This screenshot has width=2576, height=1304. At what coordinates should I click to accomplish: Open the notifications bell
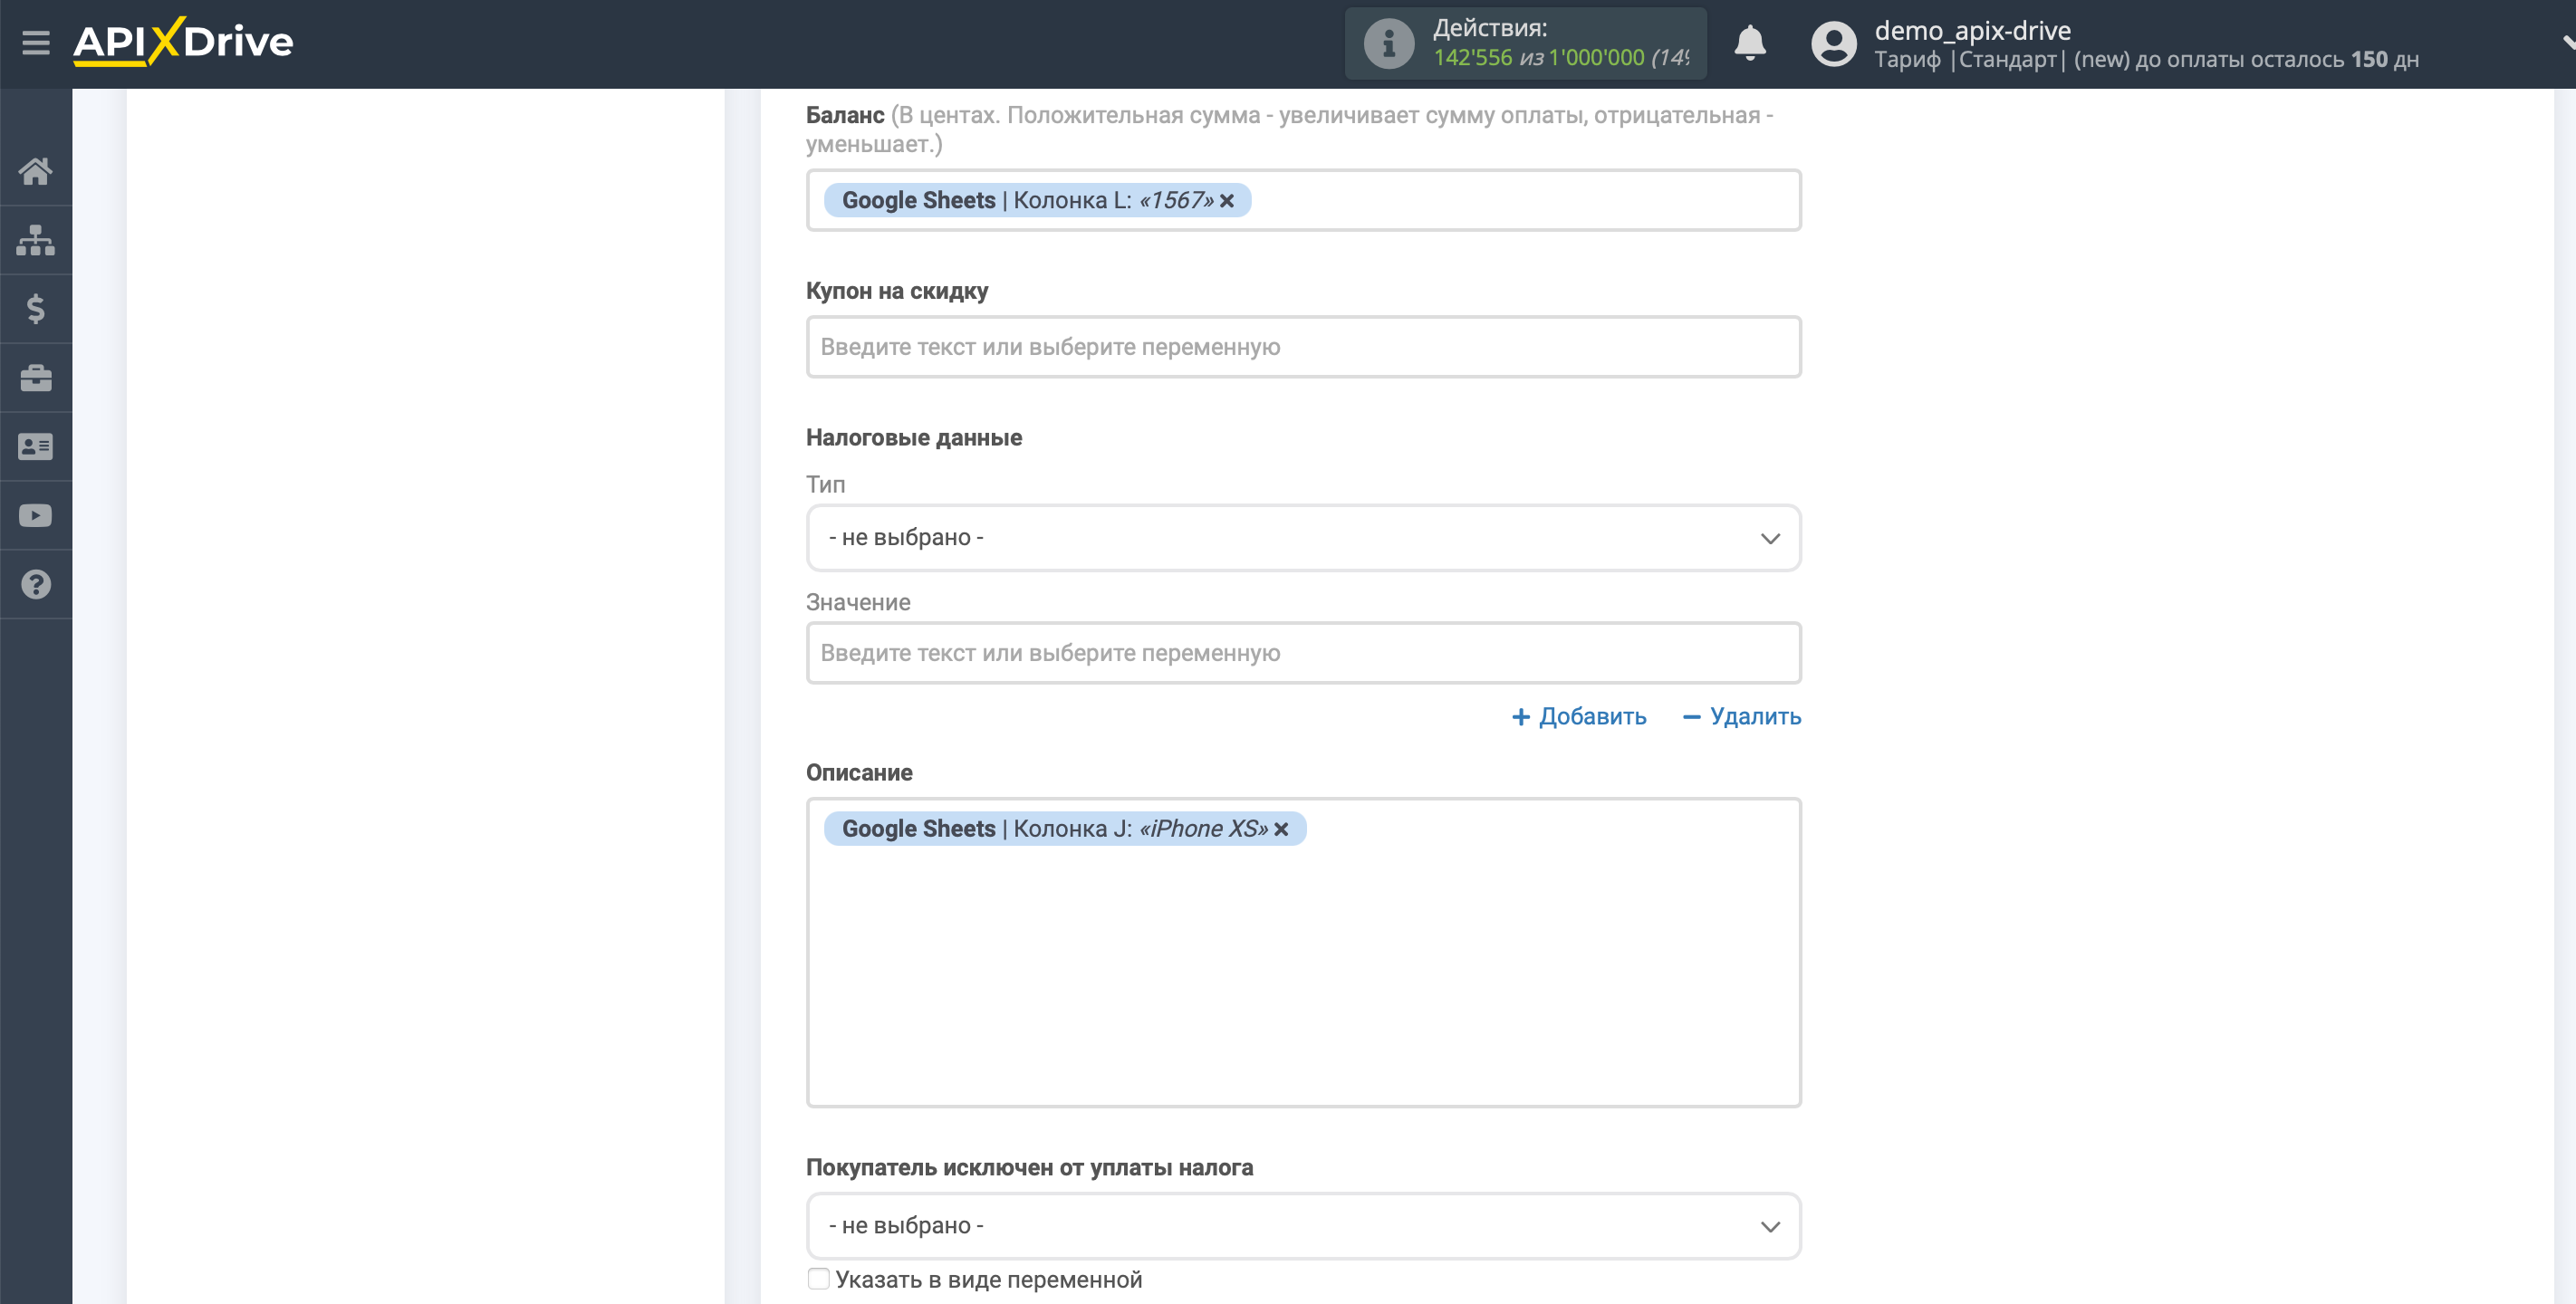(1749, 43)
